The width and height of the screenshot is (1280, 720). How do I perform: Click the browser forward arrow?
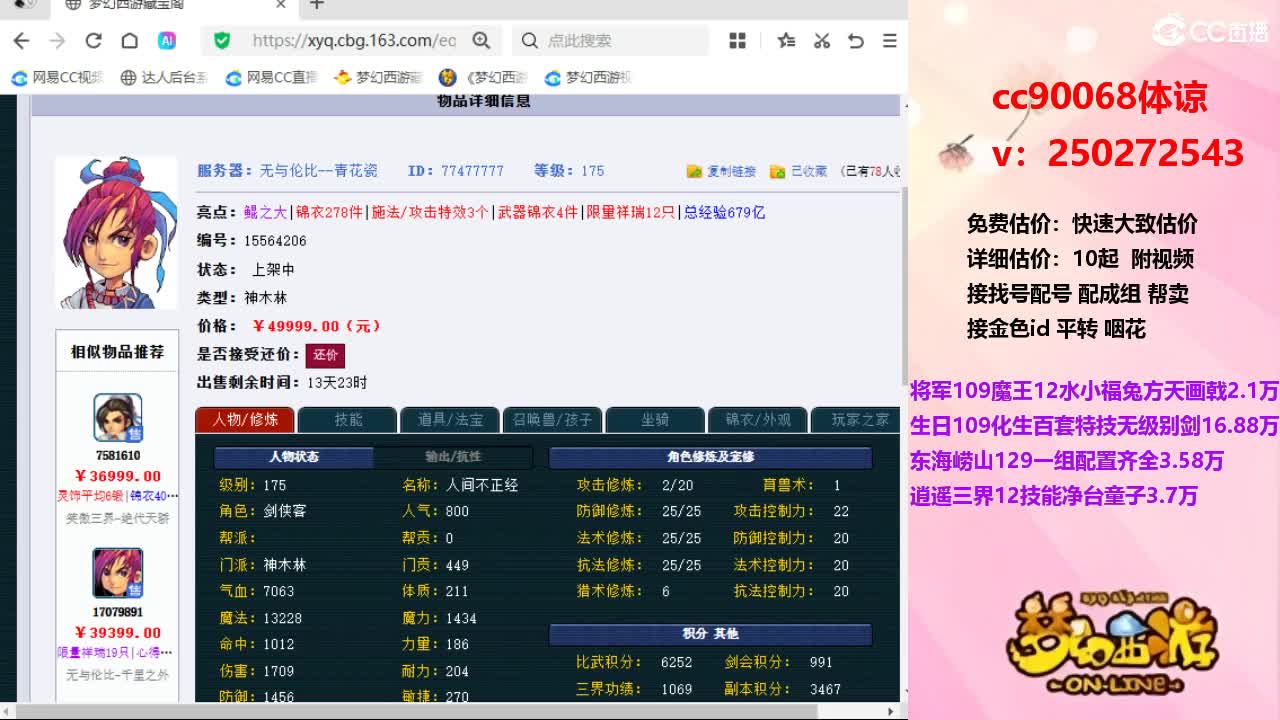(57, 41)
